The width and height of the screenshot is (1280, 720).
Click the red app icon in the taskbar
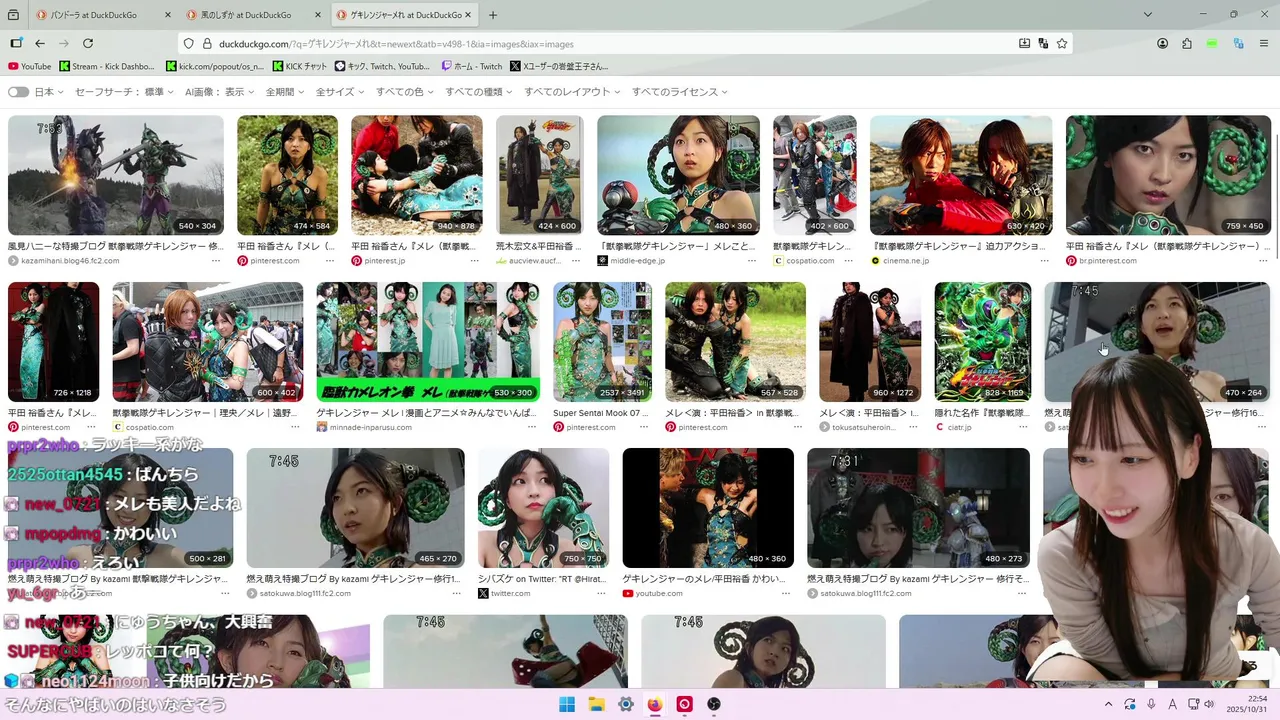pos(685,704)
